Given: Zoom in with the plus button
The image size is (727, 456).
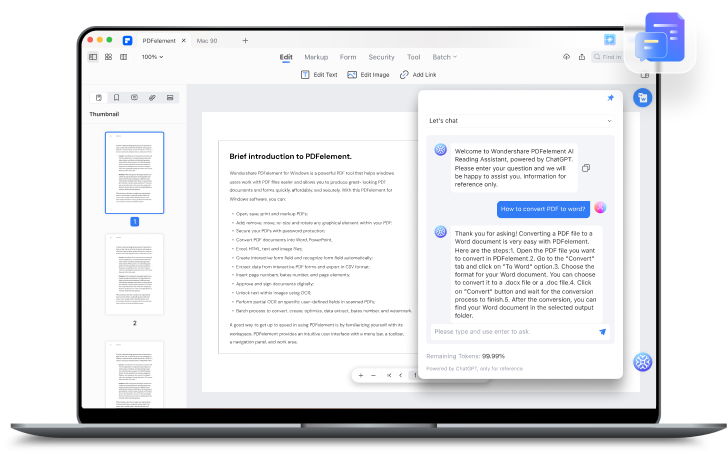Looking at the screenshot, I should pyautogui.click(x=361, y=375).
